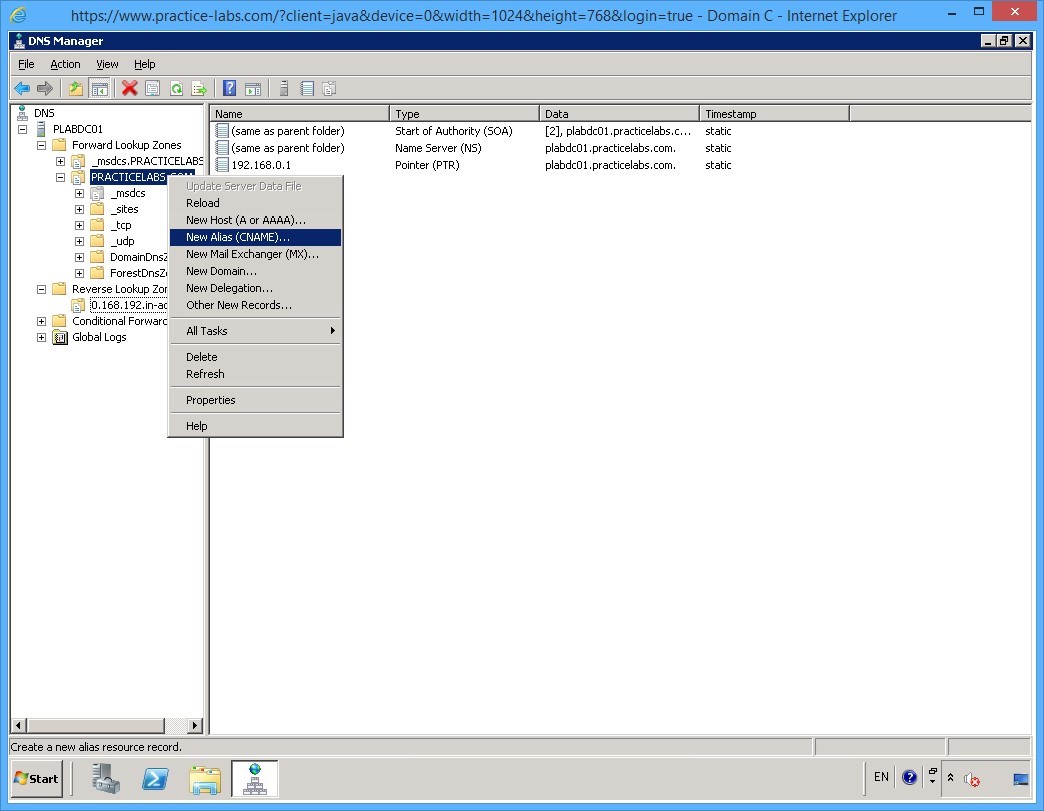This screenshot has height=811, width=1044.
Task: Expand the Conditional Forwarders node
Action: [x=40, y=321]
